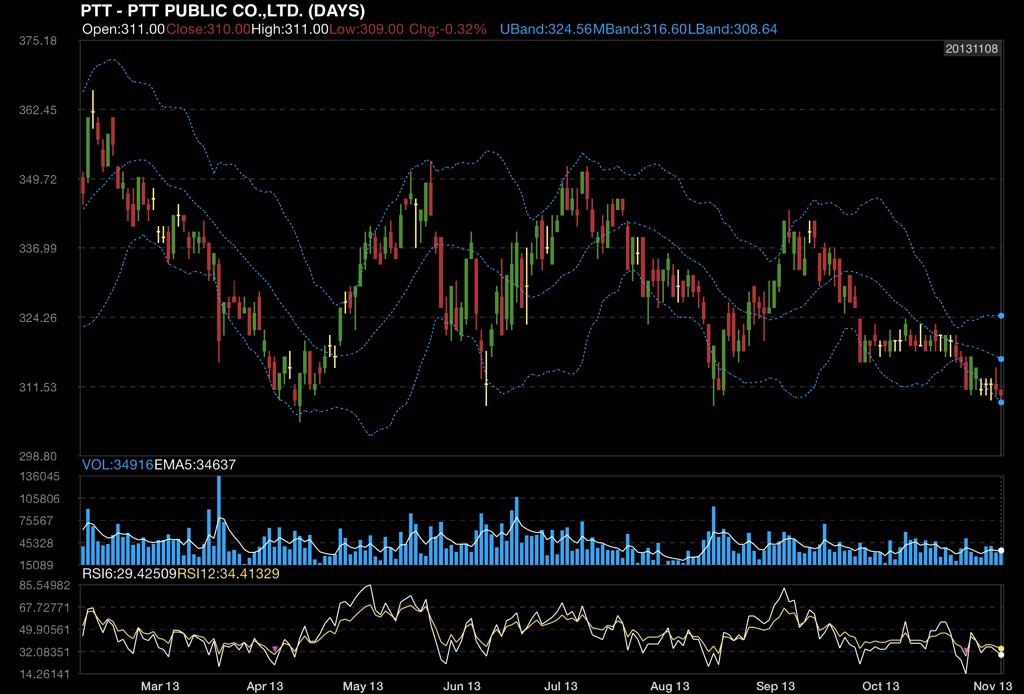Select the Low:309.00 value
The height and width of the screenshot is (694, 1024).
point(366,29)
